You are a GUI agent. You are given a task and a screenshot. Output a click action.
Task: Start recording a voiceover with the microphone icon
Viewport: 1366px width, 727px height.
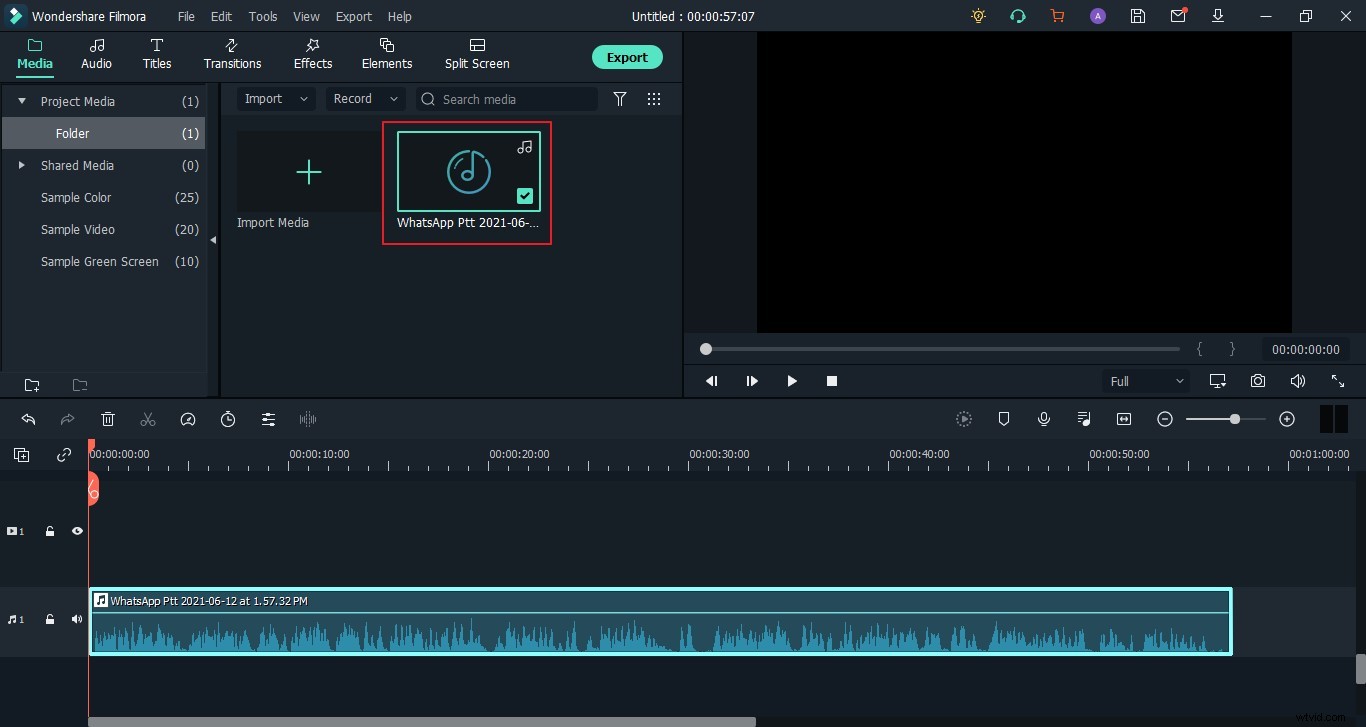pos(1044,419)
